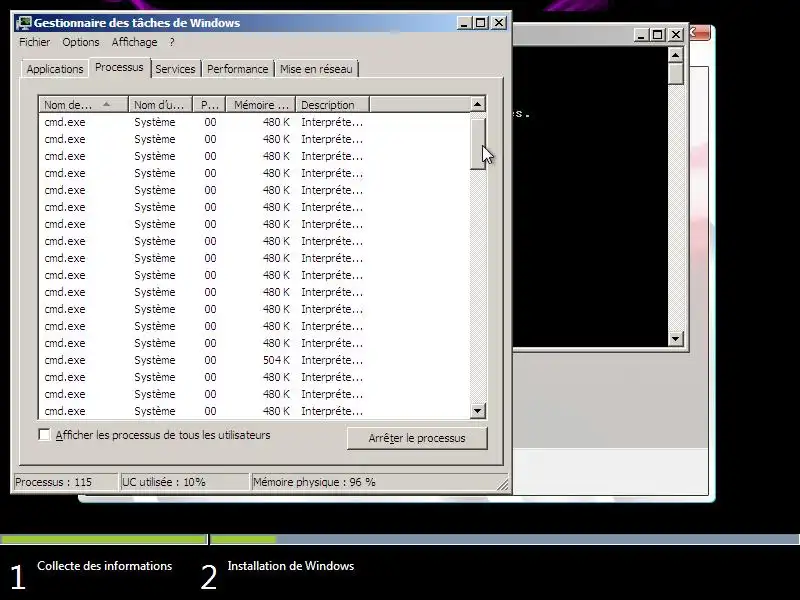
Task: Open the ? help menu
Action: pyautogui.click(x=172, y=42)
